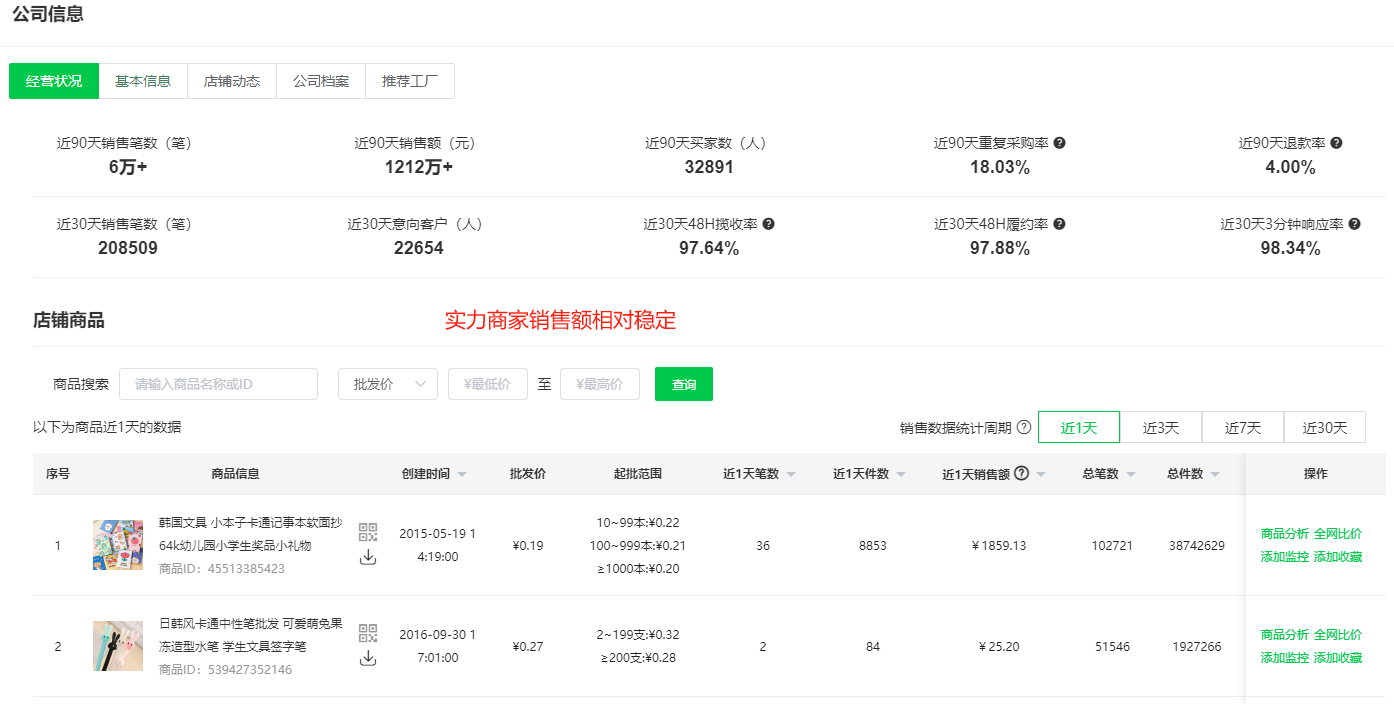The height and width of the screenshot is (704, 1394).
Task: Select the 近7天 statistics period
Action: tap(1242, 427)
